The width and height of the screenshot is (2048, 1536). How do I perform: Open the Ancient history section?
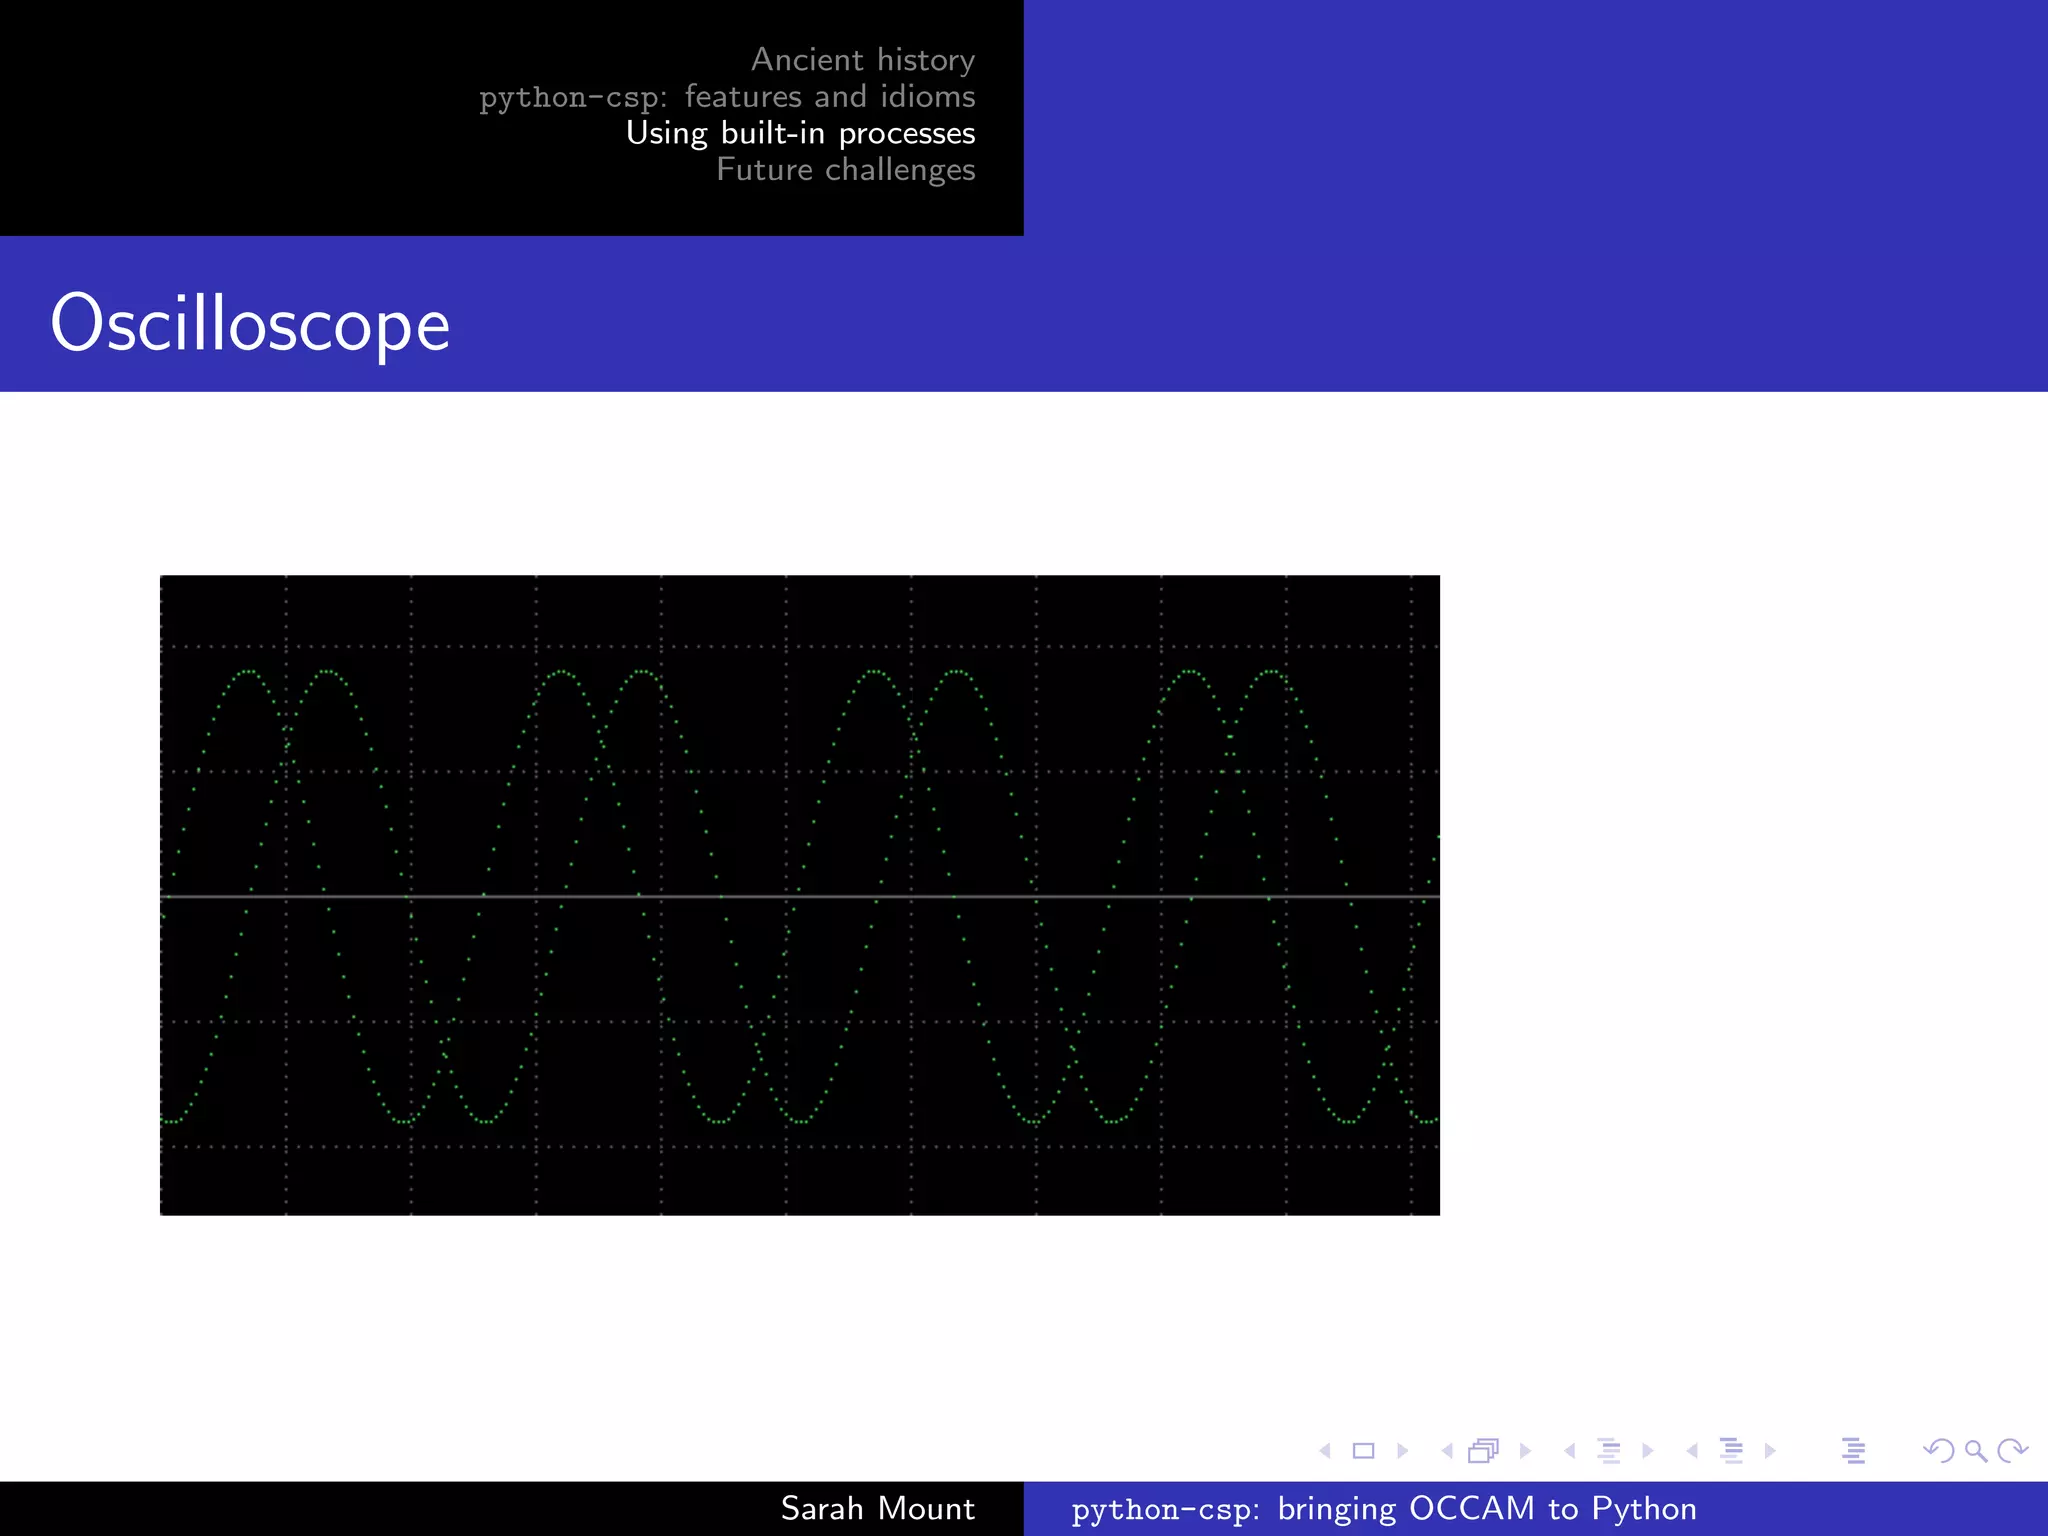(x=863, y=60)
